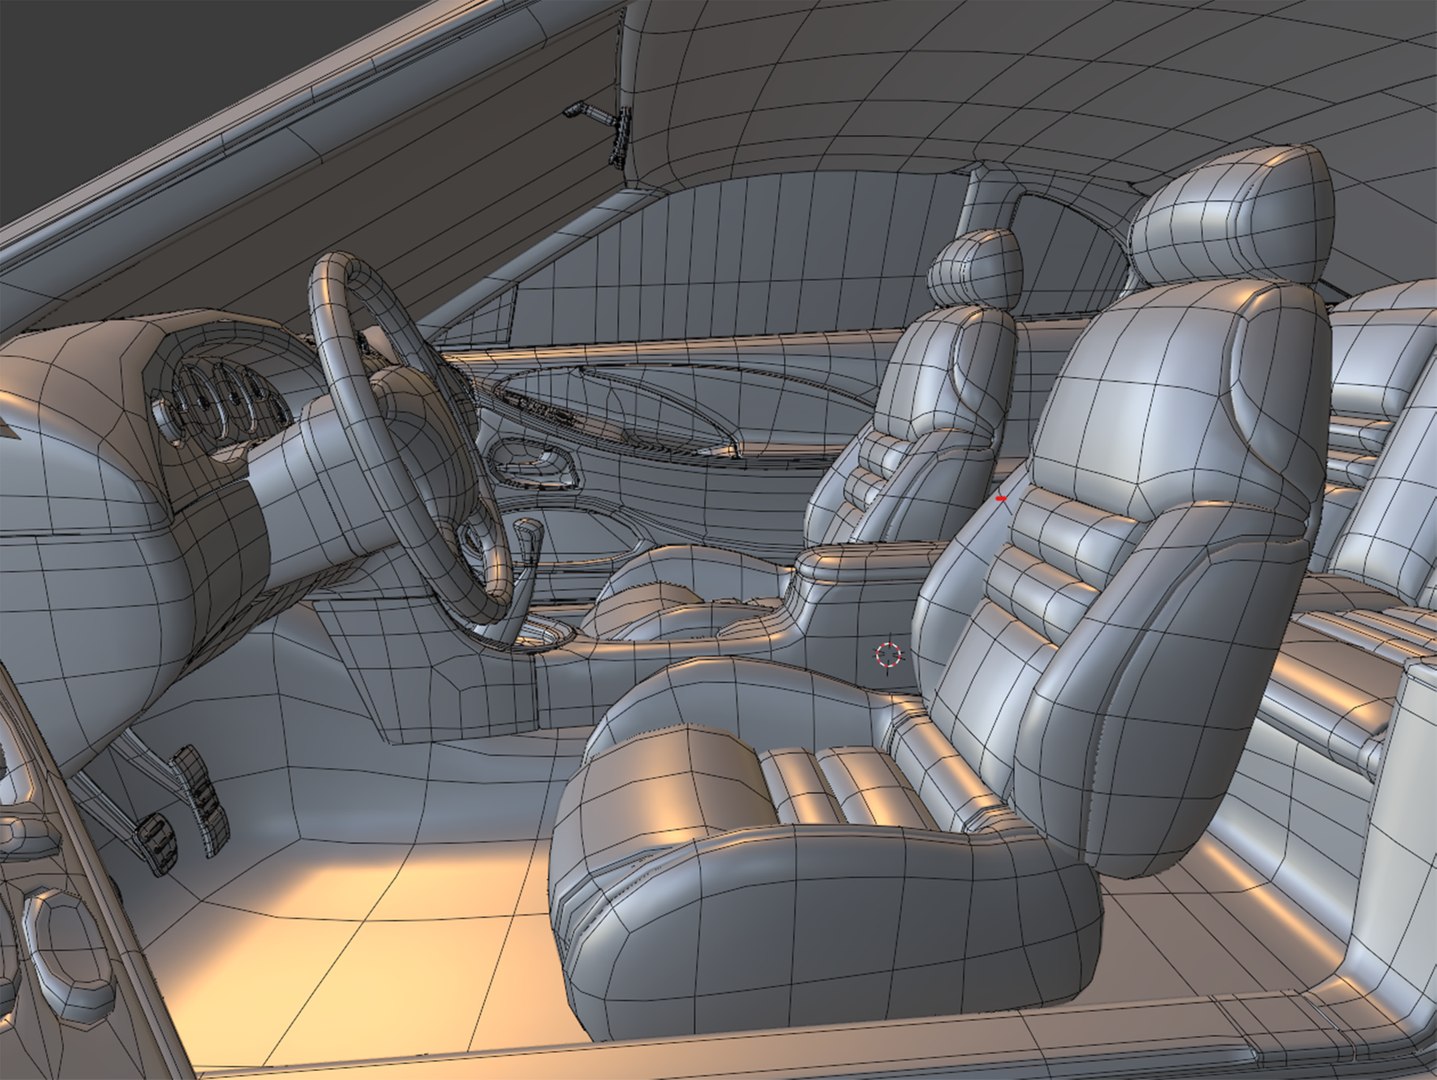Select the front-most seat's headrest
This screenshot has height=1080, width=1437.
click(x=1233, y=216)
